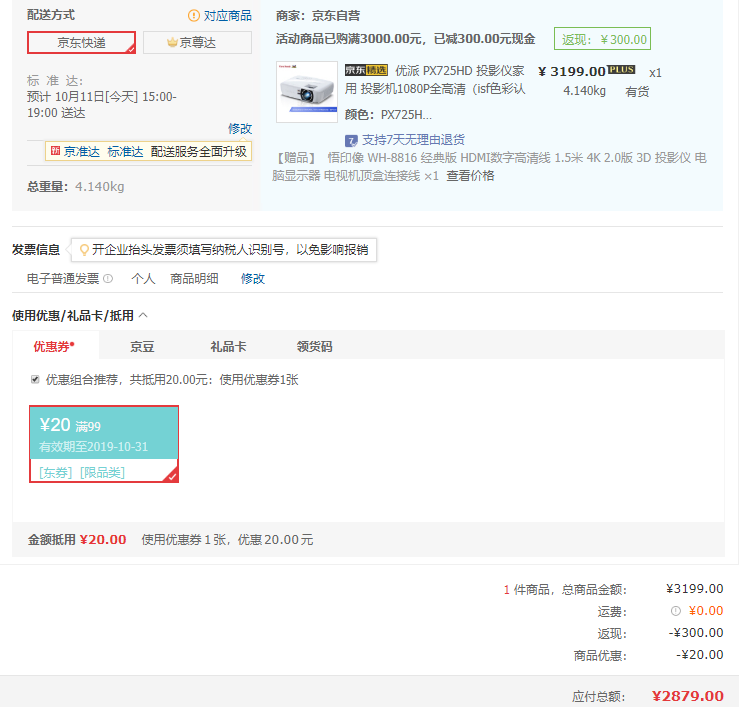
Task: Click the crown icon on 京尊达 option
Action: coord(172,43)
